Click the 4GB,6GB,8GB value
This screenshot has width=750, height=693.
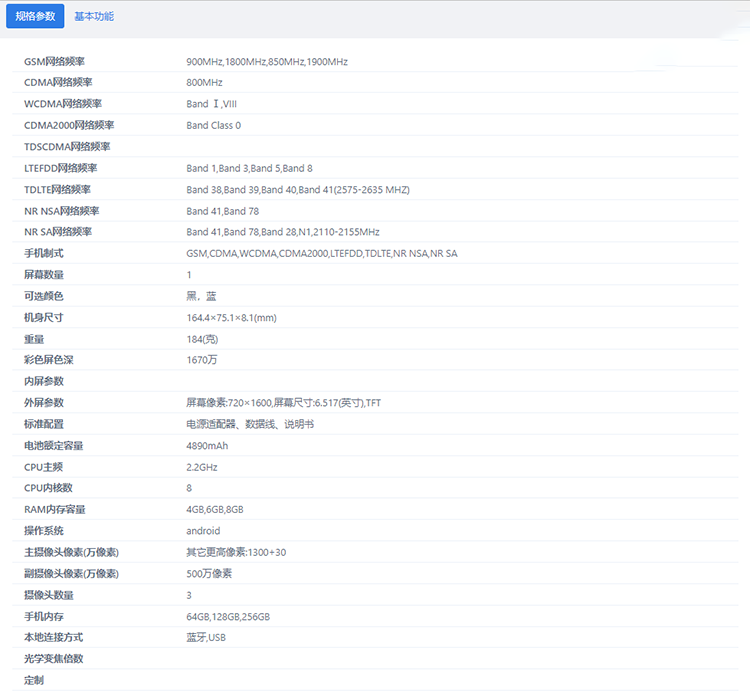pyautogui.click(x=215, y=509)
